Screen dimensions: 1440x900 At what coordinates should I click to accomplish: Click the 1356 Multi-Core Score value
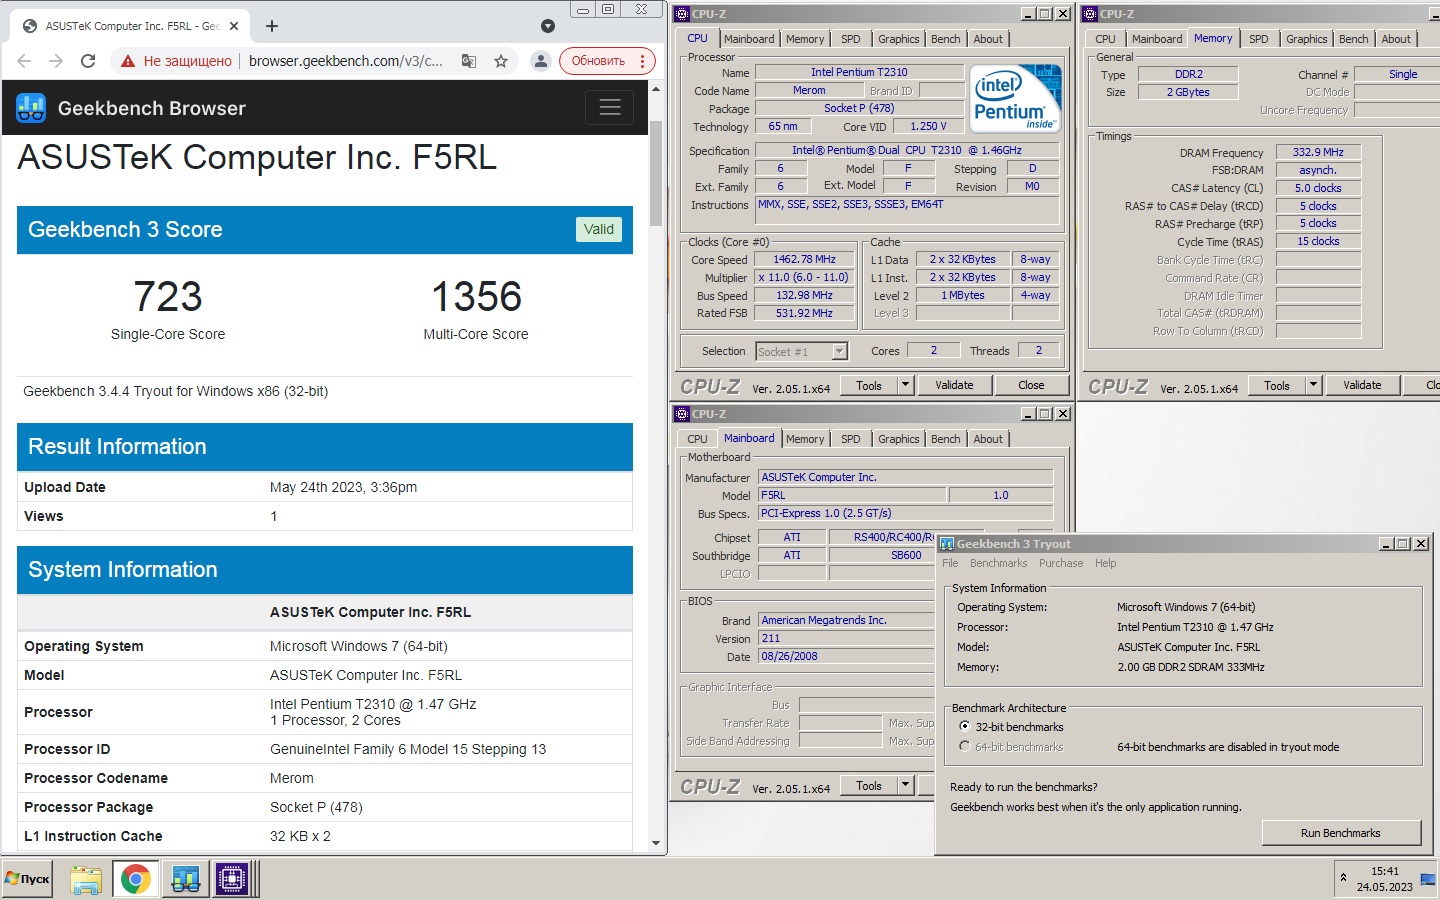point(476,297)
